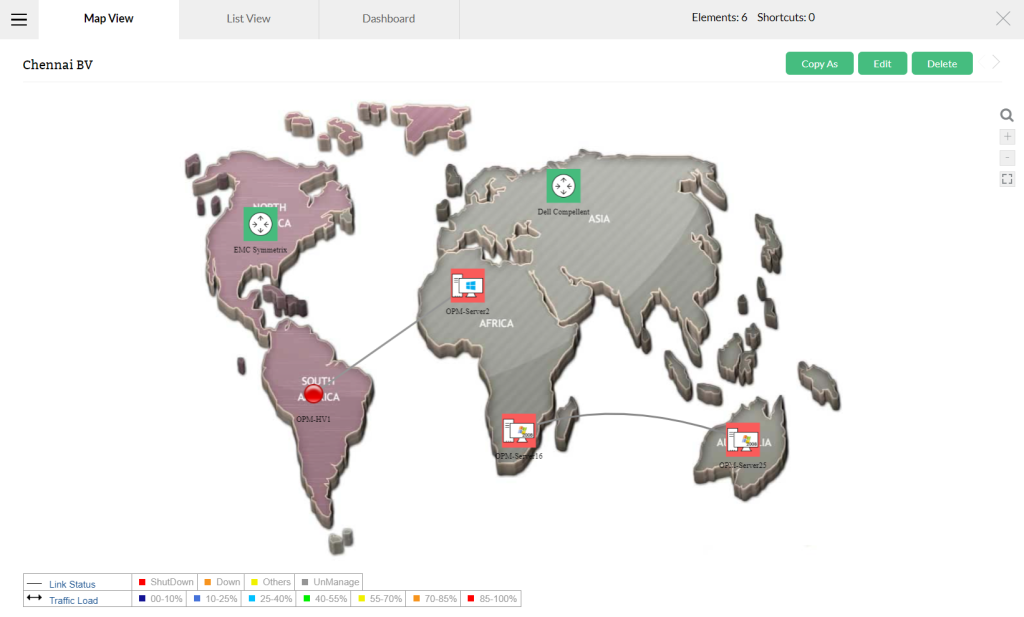The width and height of the screenshot is (1024, 617).
Task: Click the Delete button
Action: [x=942, y=64]
